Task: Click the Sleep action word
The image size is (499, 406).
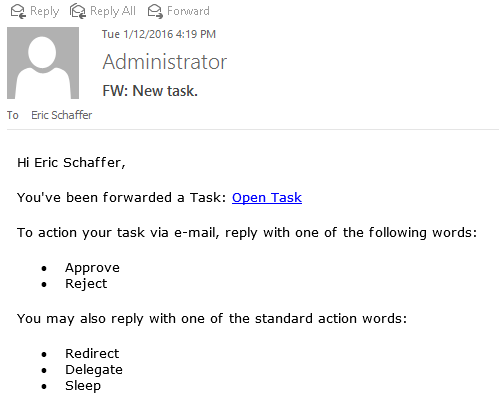Action: click(x=83, y=386)
